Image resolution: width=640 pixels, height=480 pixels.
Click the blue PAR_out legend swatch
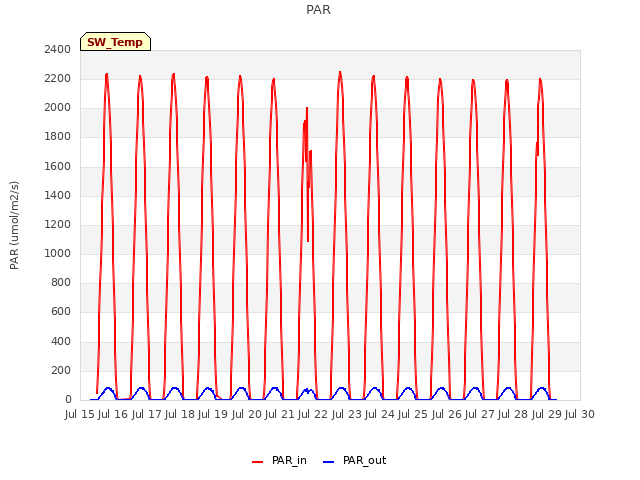pos(328,462)
